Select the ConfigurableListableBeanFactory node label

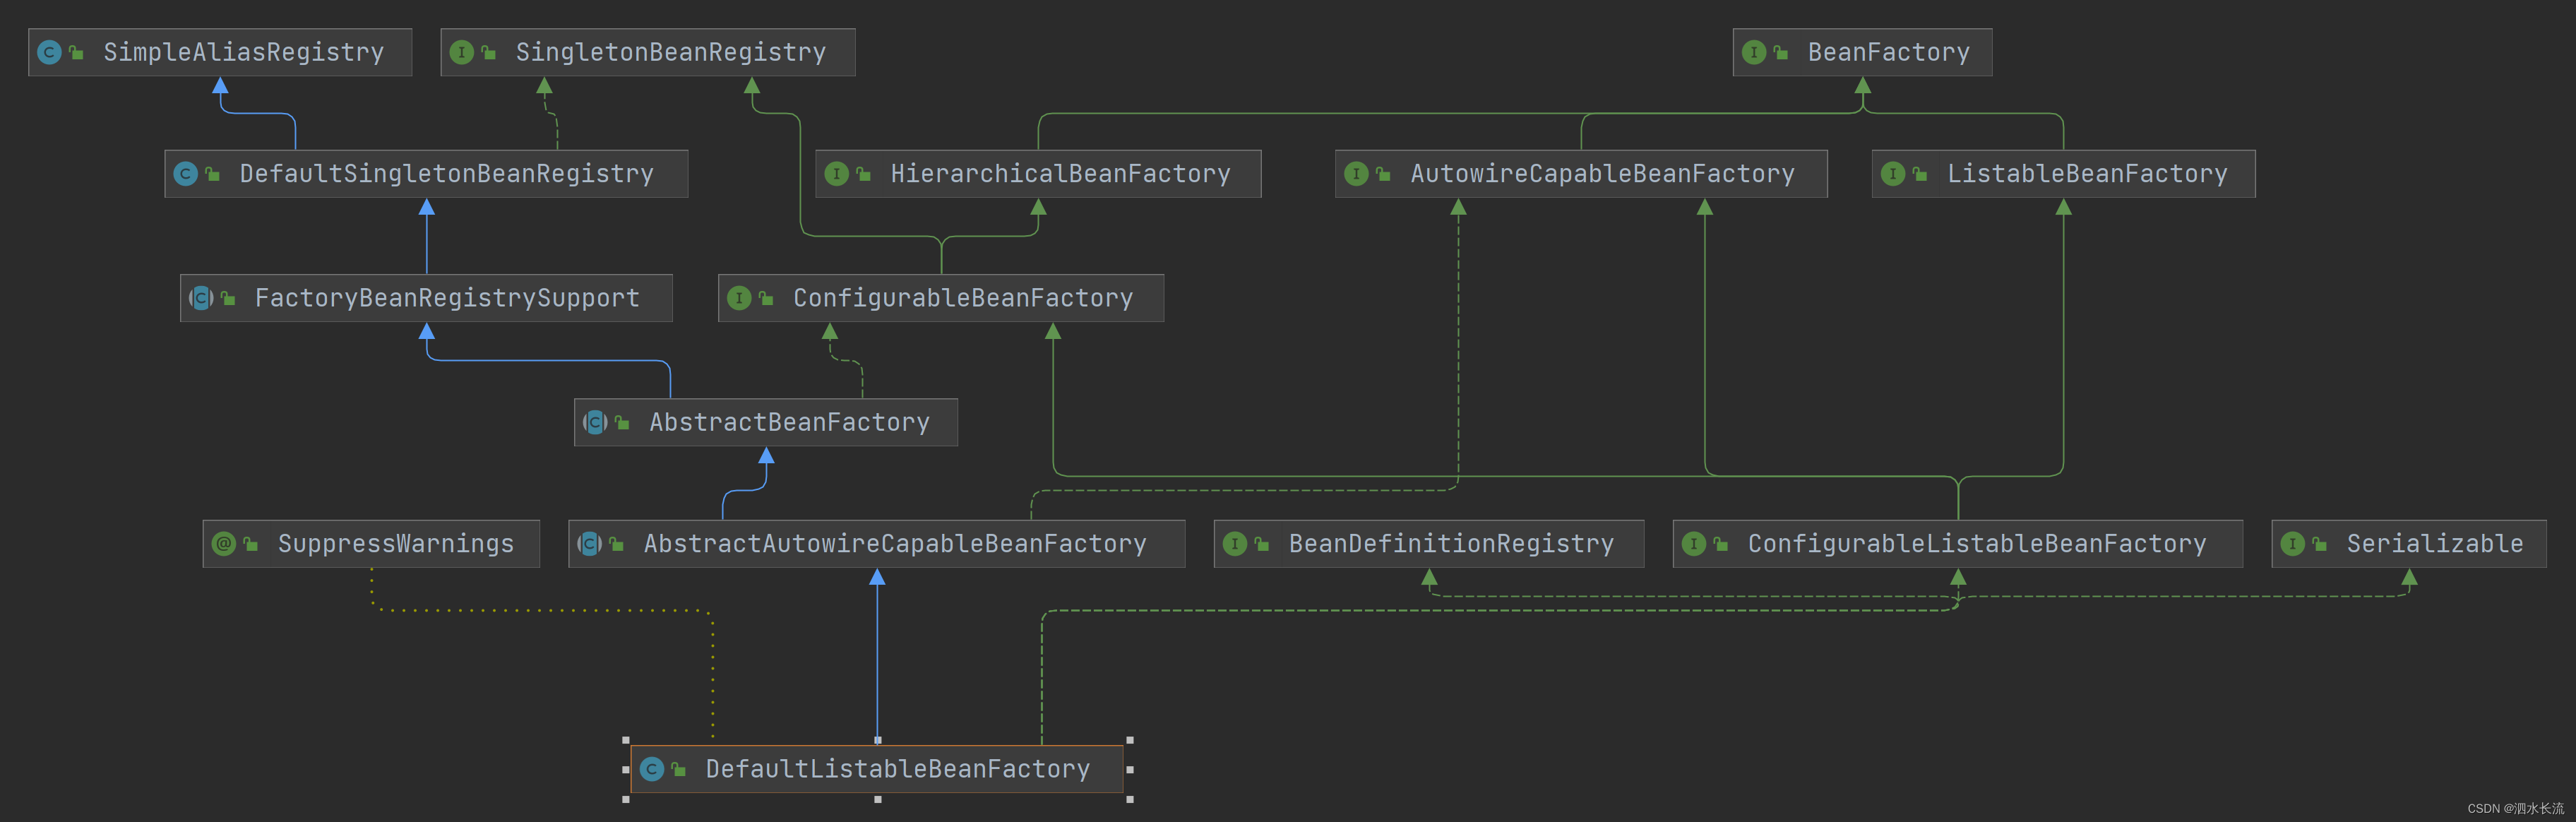tap(1977, 544)
